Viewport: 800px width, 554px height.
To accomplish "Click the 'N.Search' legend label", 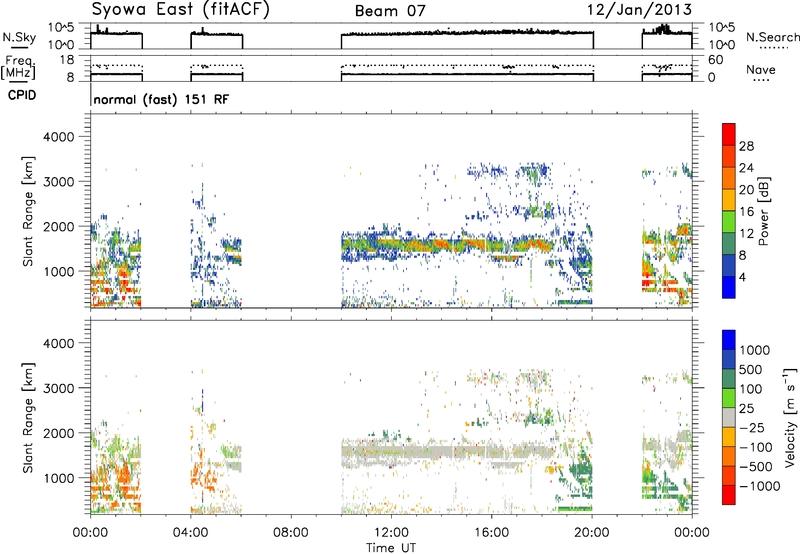I will [x=773, y=37].
